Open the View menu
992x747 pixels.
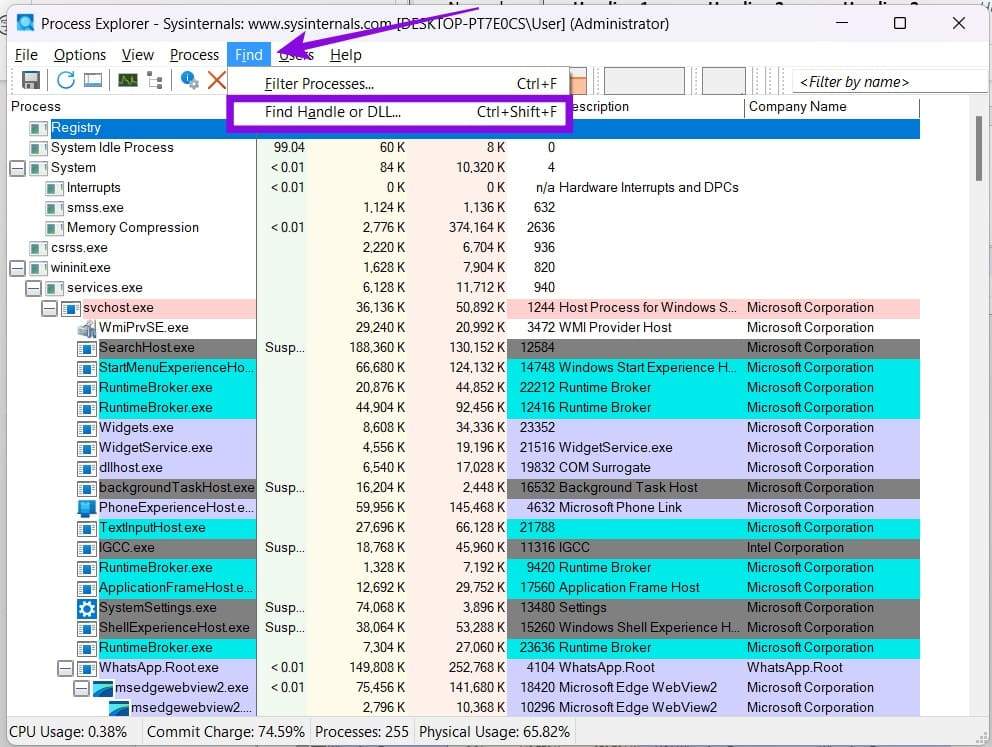(x=137, y=55)
